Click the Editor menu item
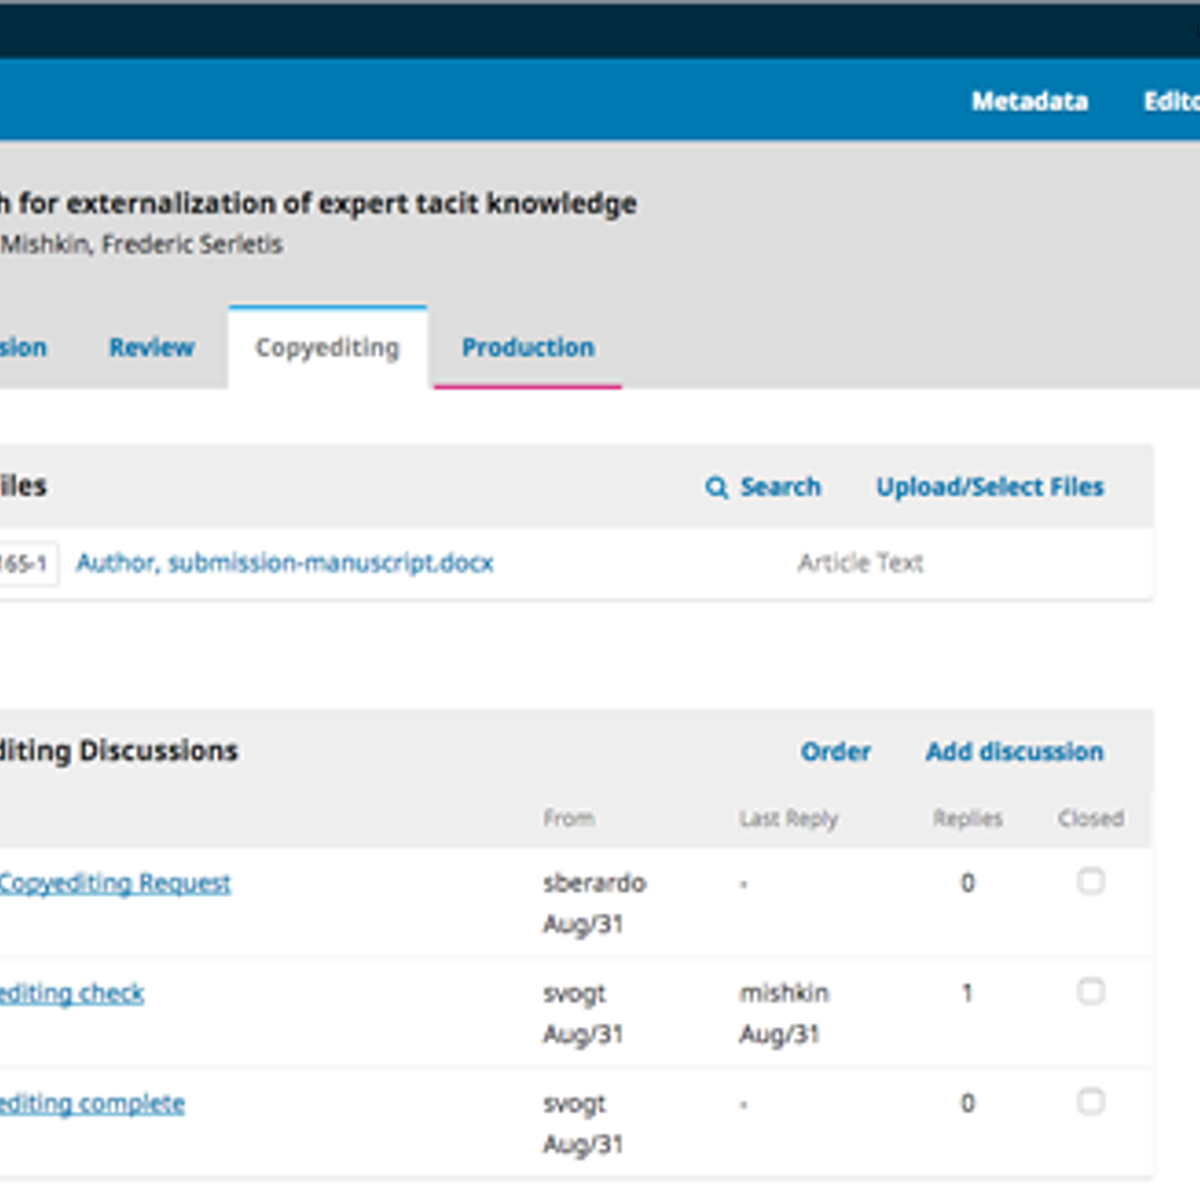Screen dimensions: 1200x1200 pos(1180,101)
